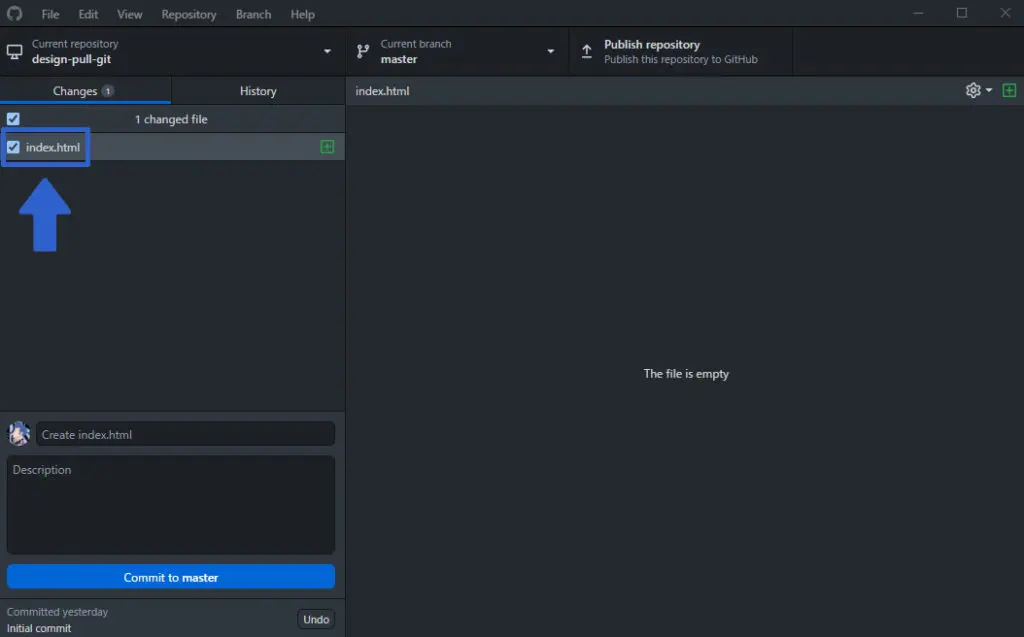Click the Commit to master button
The height and width of the screenshot is (637, 1024).
pyautogui.click(x=170, y=576)
